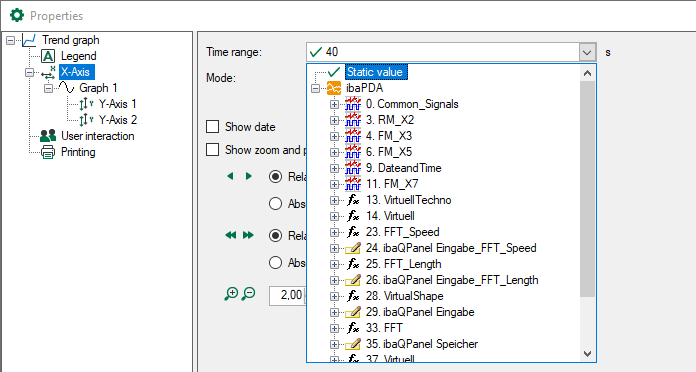Screen dimensions: 696x372
Task: Open the Time range dropdown arrow
Action: [x=587, y=52]
